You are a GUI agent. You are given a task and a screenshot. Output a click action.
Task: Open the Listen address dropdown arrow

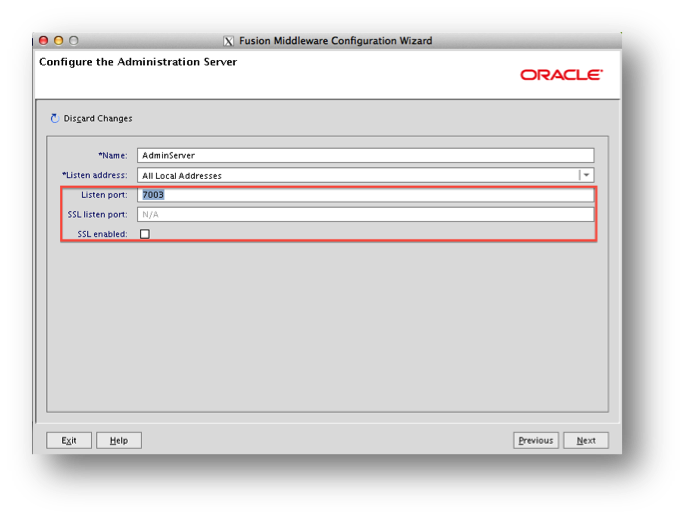click(x=586, y=175)
